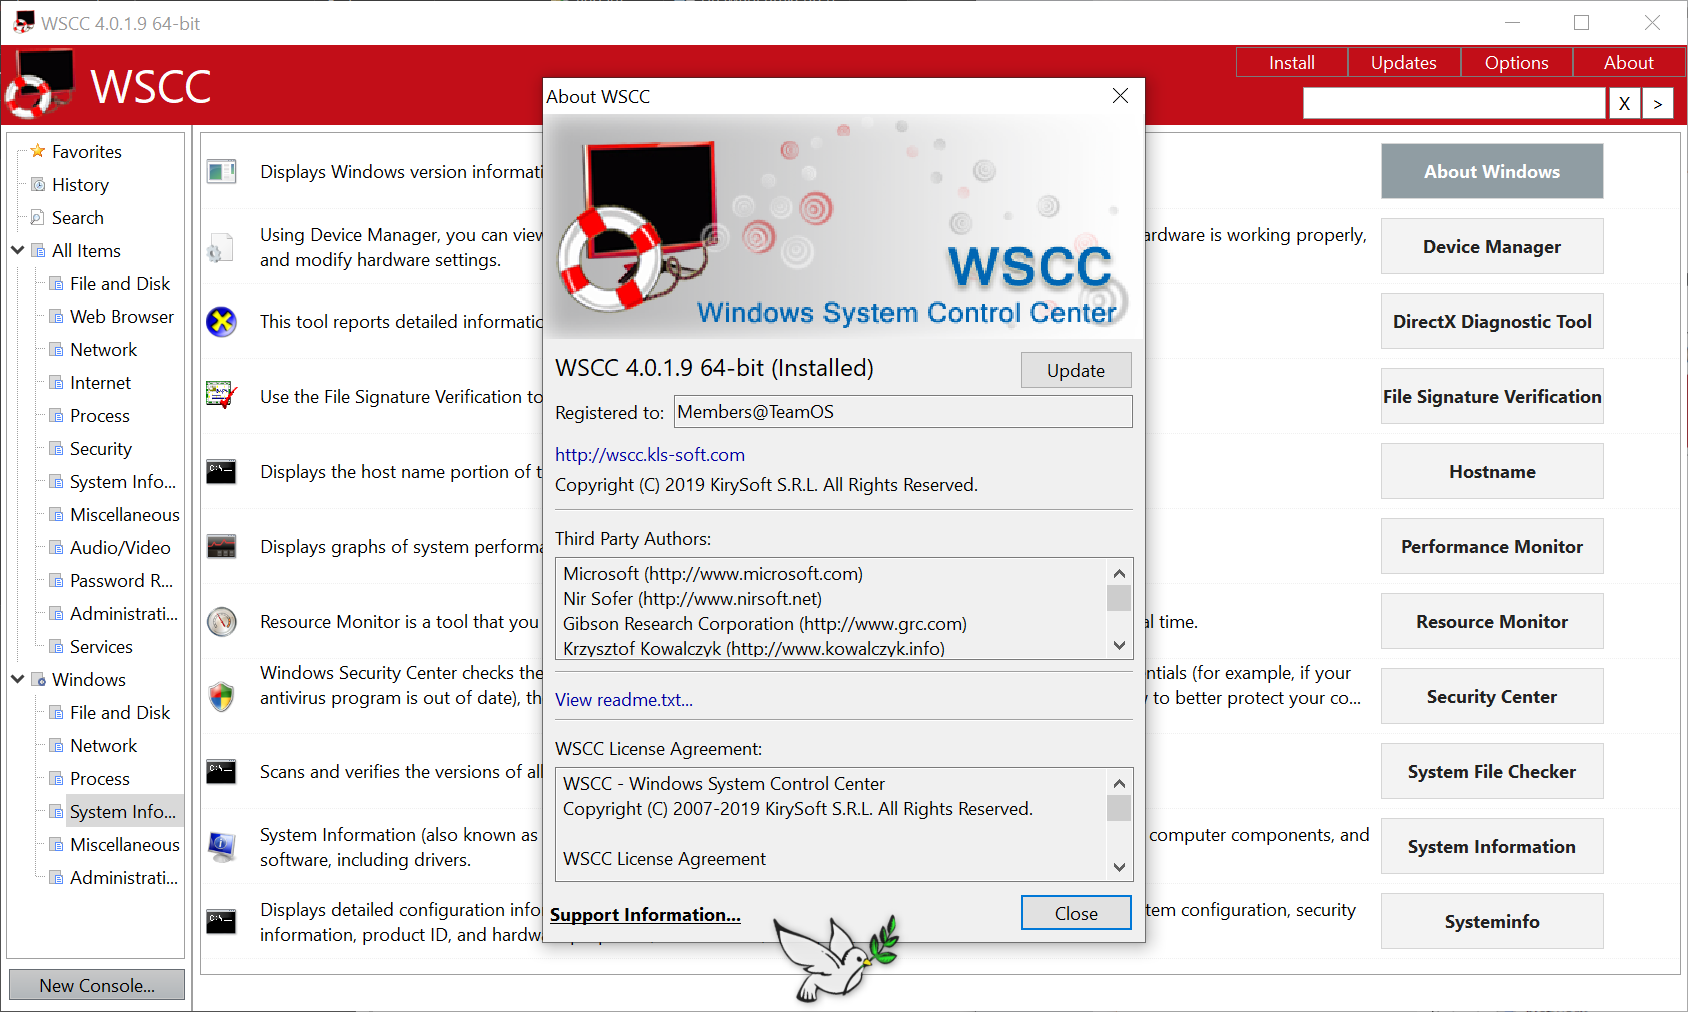Click the Performance Monitor graph icon
The image size is (1688, 1012).
221,546
